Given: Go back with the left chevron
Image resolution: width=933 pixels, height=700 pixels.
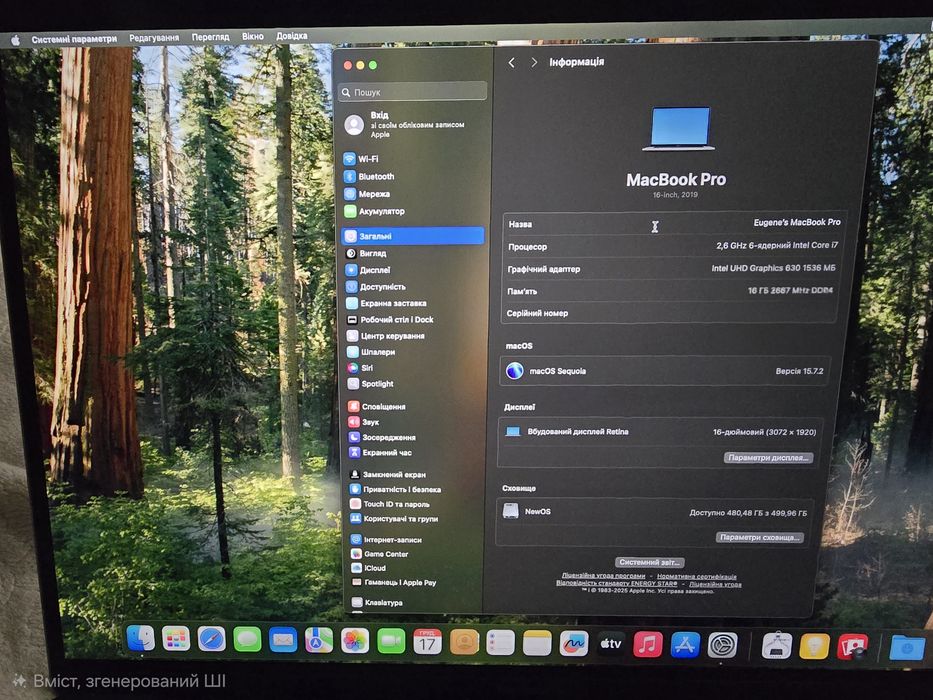Looking at the screenshot, I should [512, 62].
